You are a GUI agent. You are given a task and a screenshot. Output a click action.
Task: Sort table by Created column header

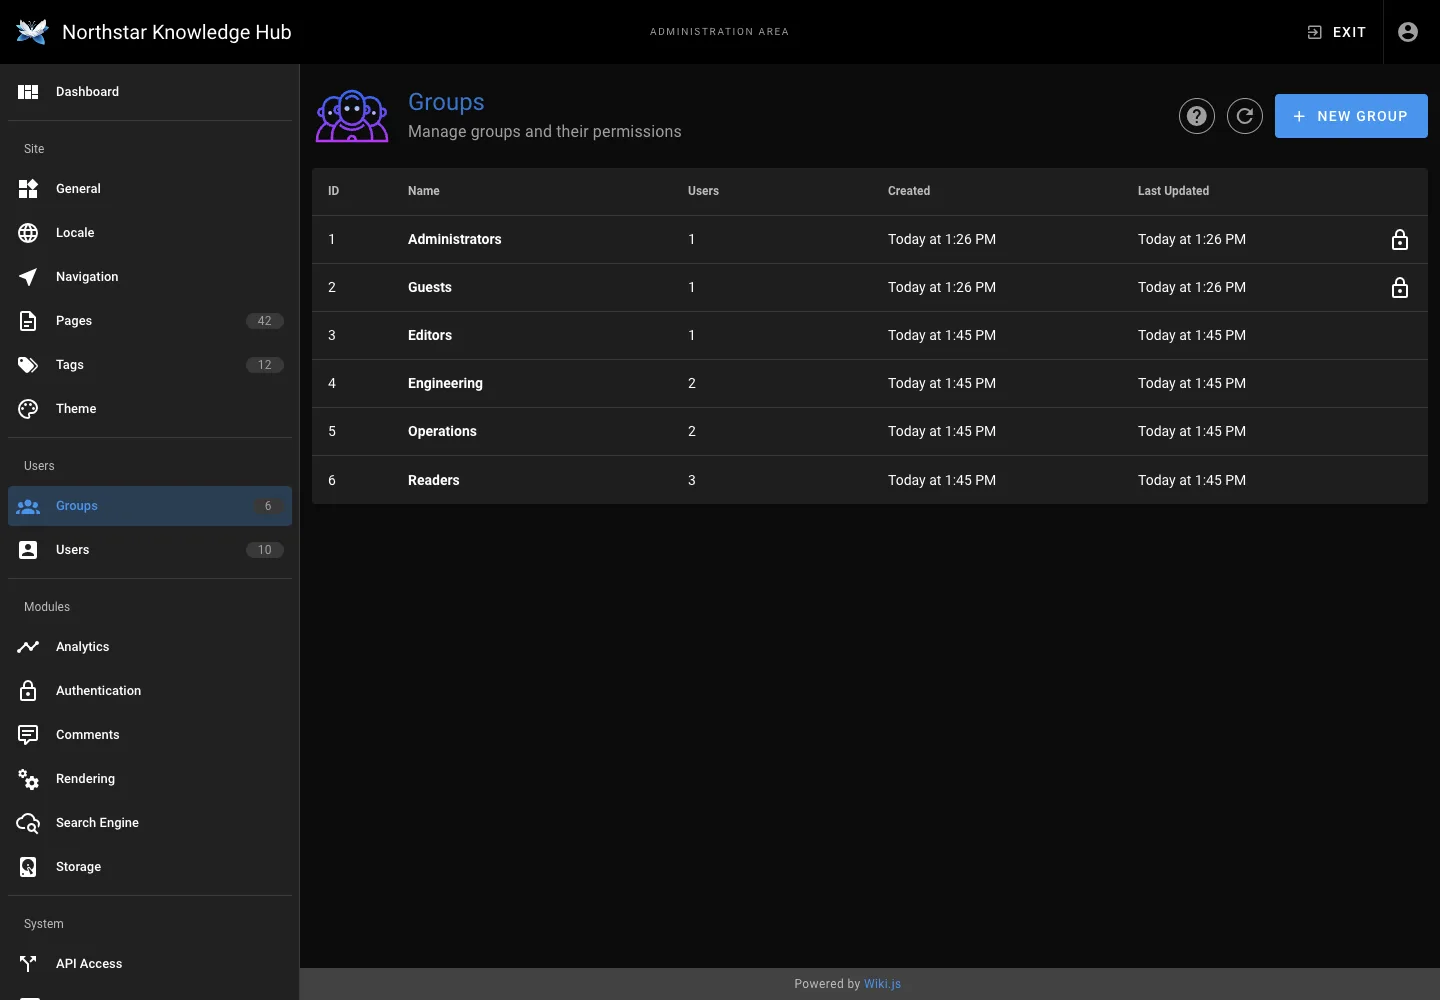pos(909,191)
